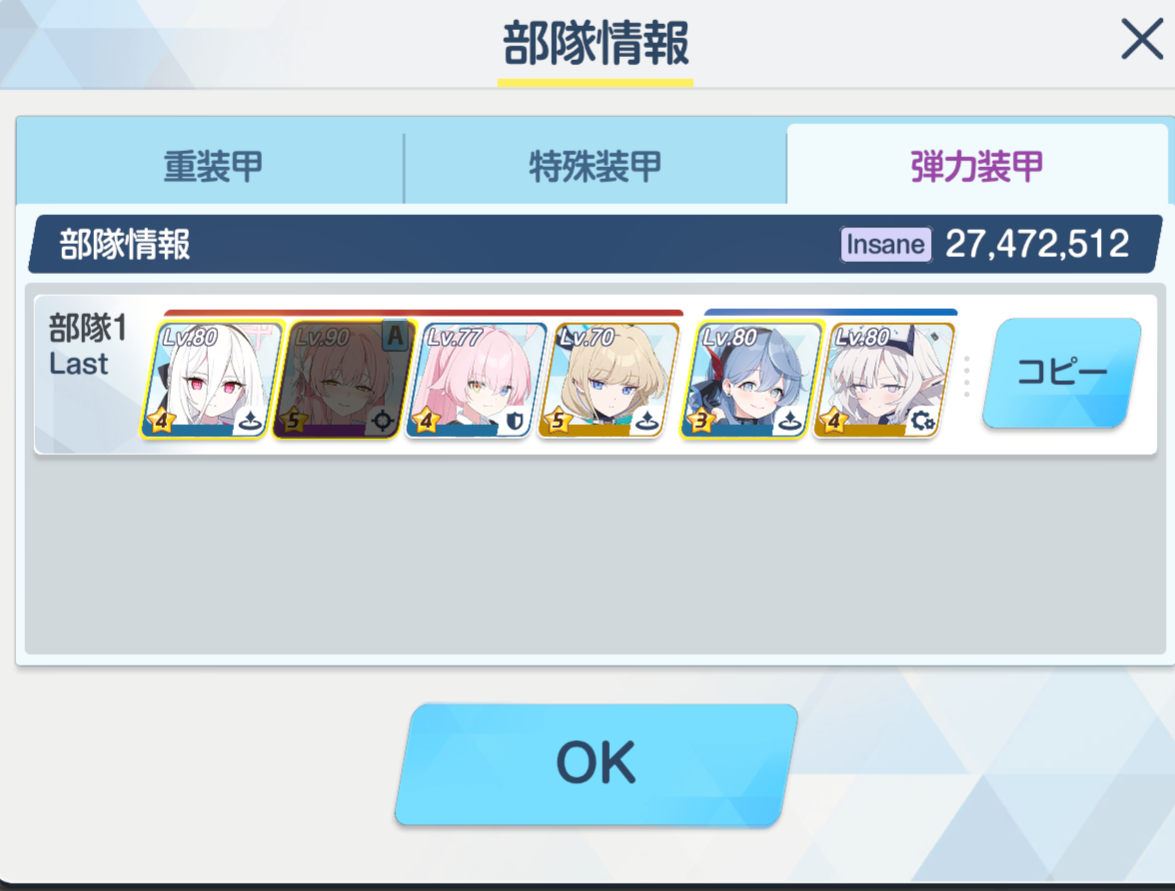Viewport: 1175px width, 891px height.
Task: Choose the pink-haired Lv.77 student card
Action: pyautogui.click(x=477, y=379)
